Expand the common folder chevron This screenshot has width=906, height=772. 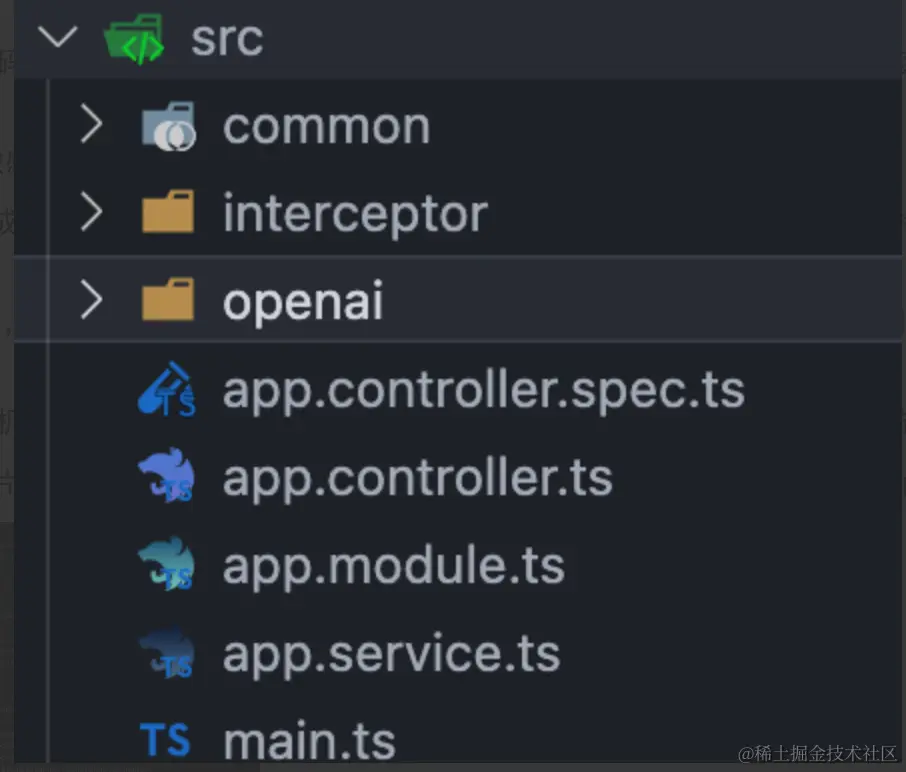(91, 124)
